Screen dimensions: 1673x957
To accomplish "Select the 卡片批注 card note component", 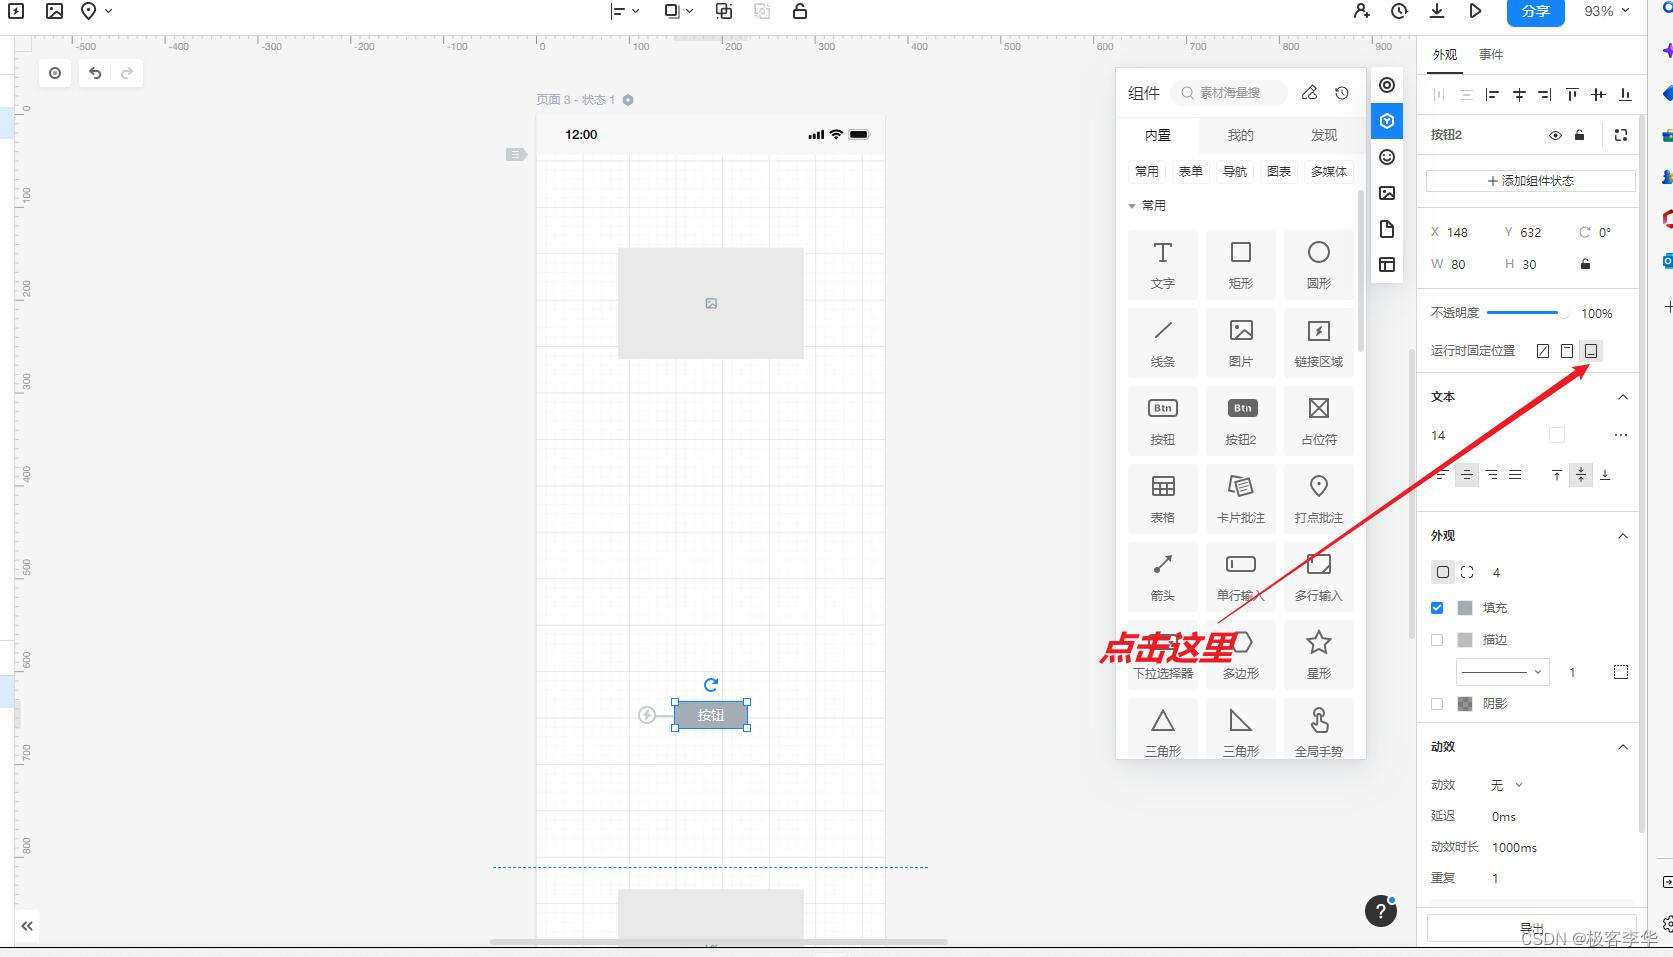I will [1240, 499].
